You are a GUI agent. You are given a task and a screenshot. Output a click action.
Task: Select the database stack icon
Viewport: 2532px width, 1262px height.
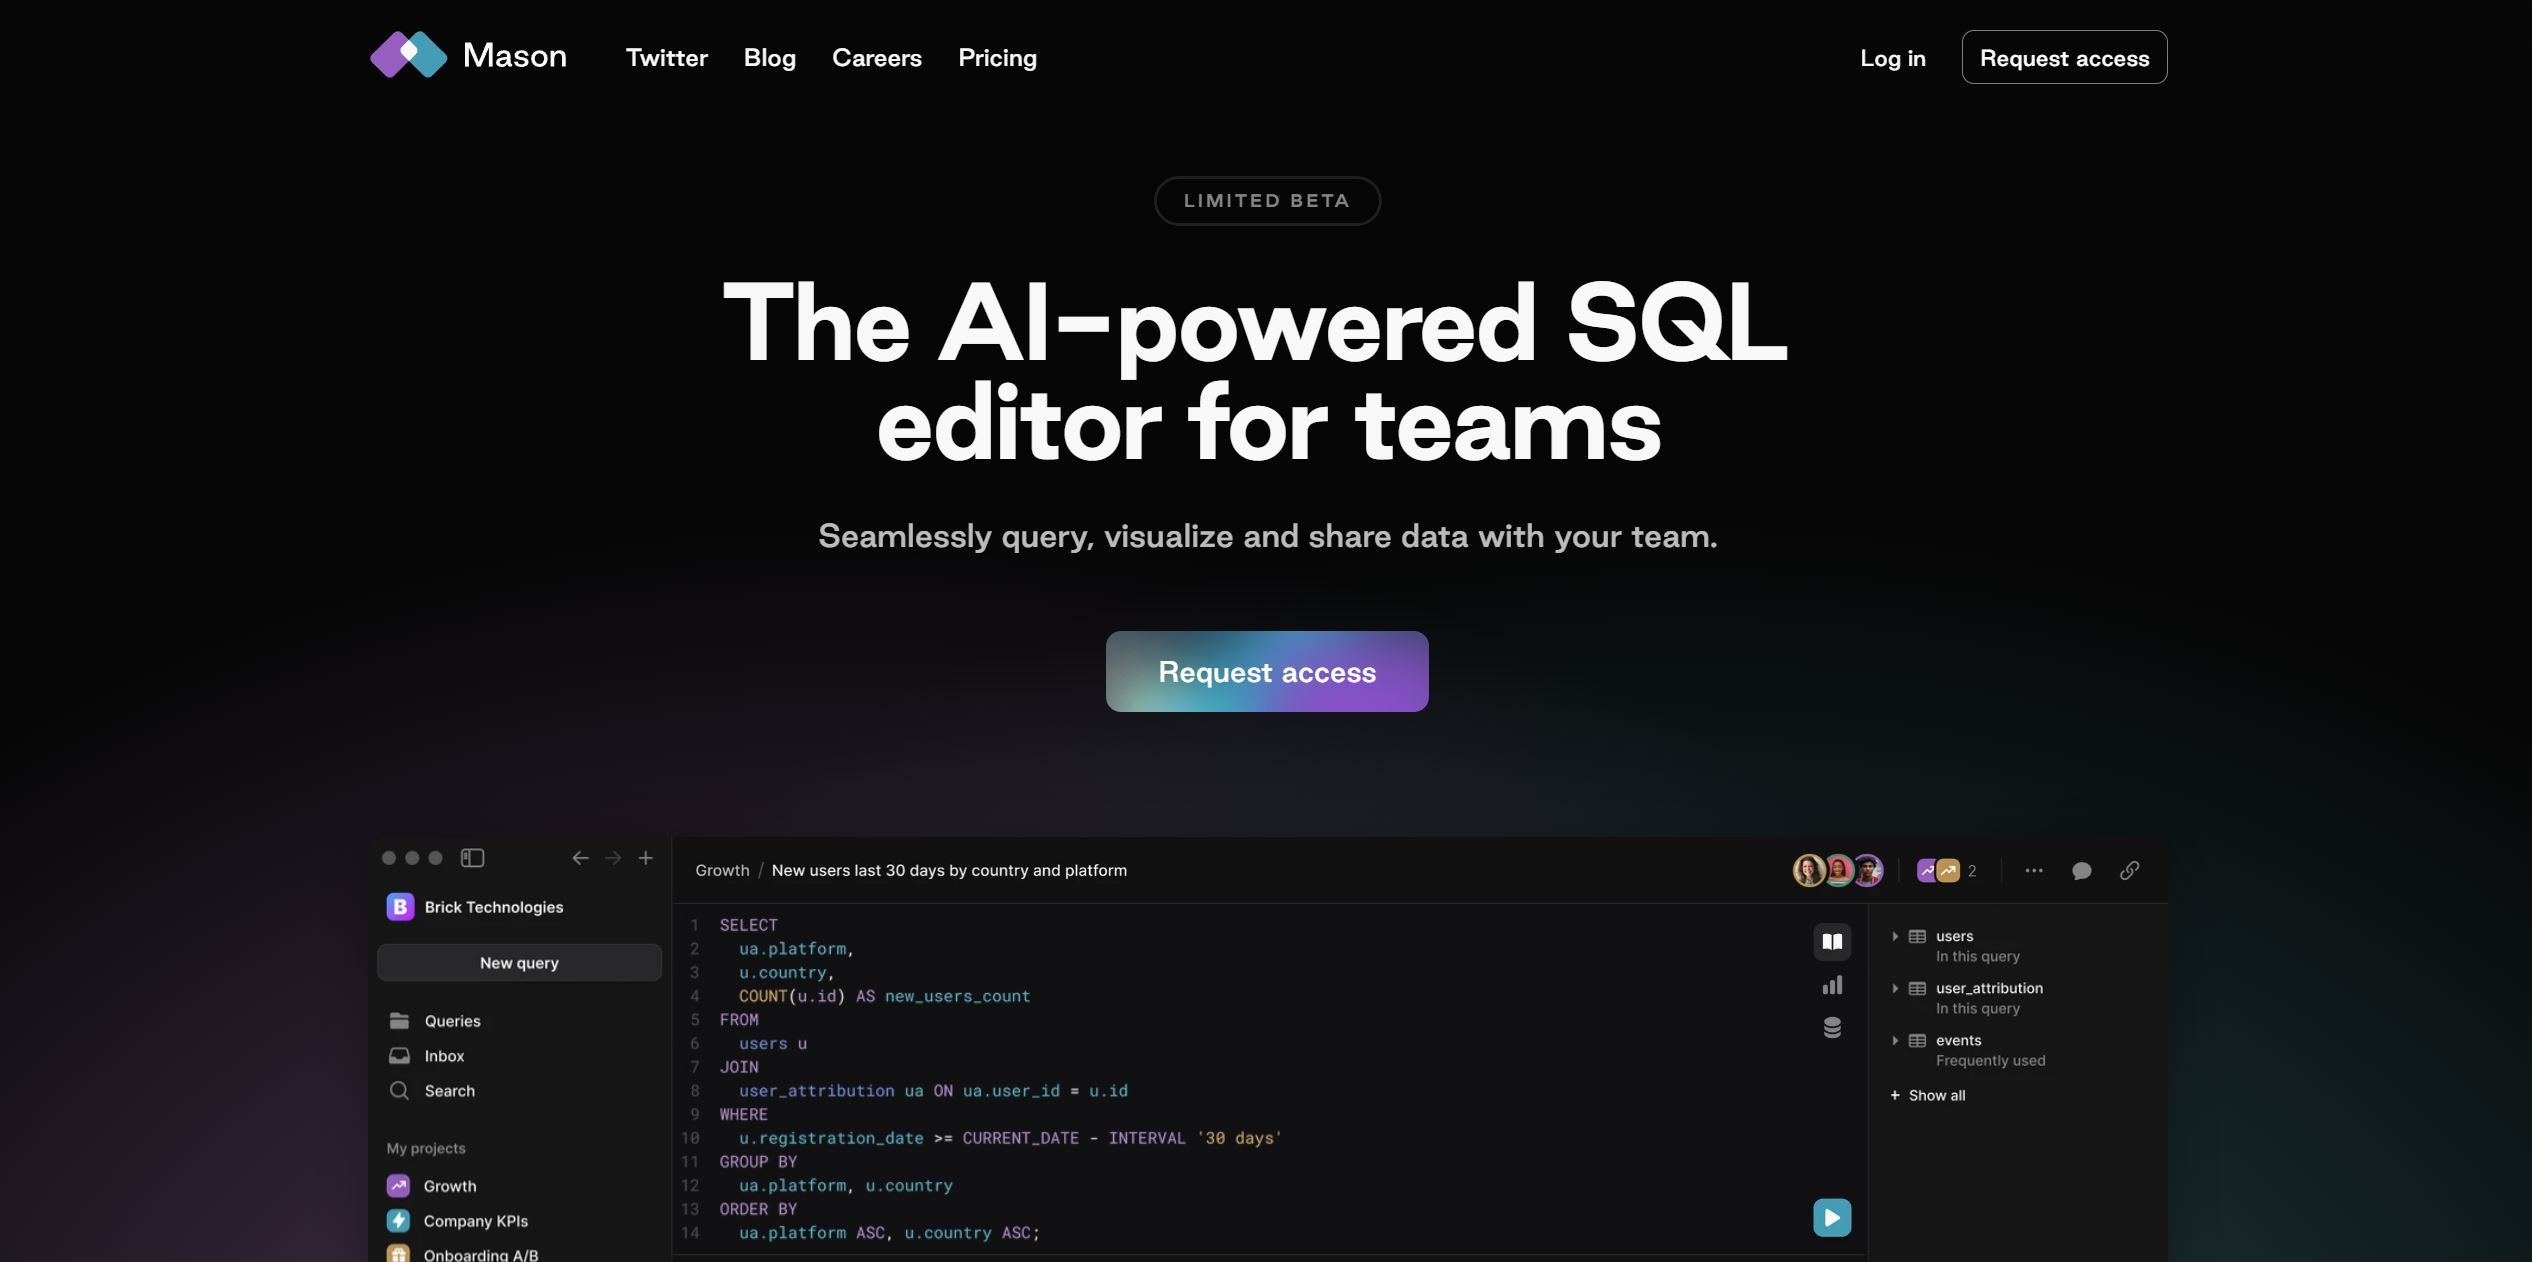point(1832,1027)
